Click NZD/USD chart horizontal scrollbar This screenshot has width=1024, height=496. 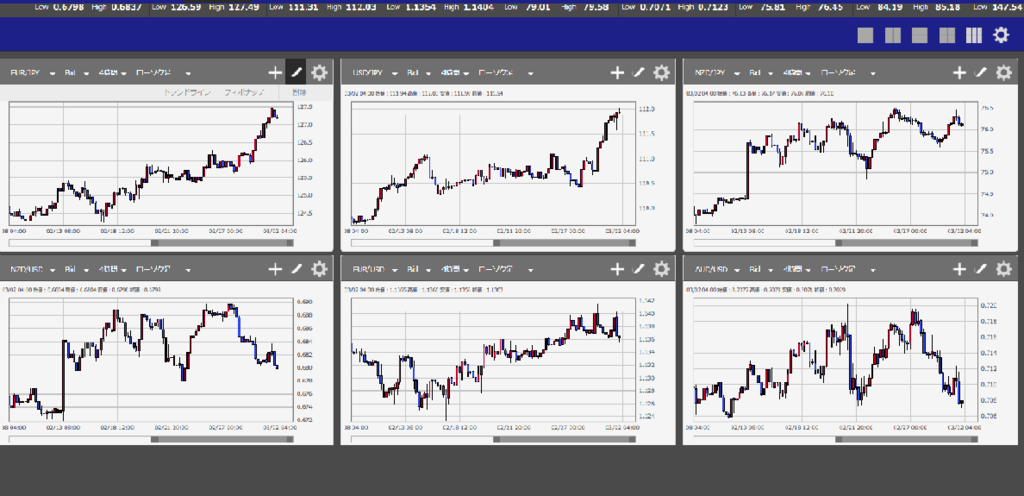click(x=151, y=439)
